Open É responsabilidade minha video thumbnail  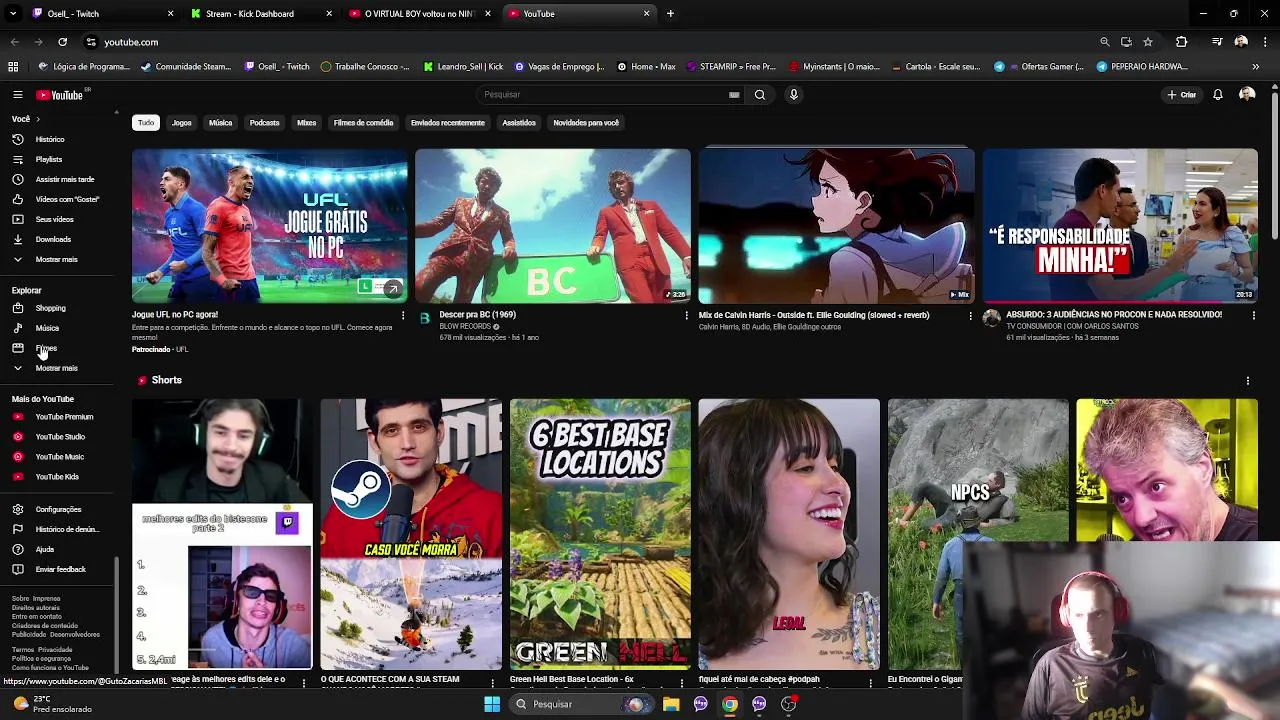[1120, 226]
